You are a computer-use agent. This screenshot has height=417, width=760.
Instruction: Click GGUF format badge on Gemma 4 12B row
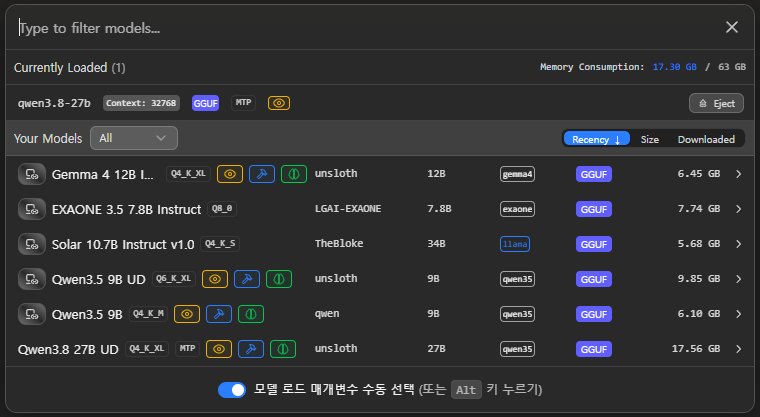594,174
